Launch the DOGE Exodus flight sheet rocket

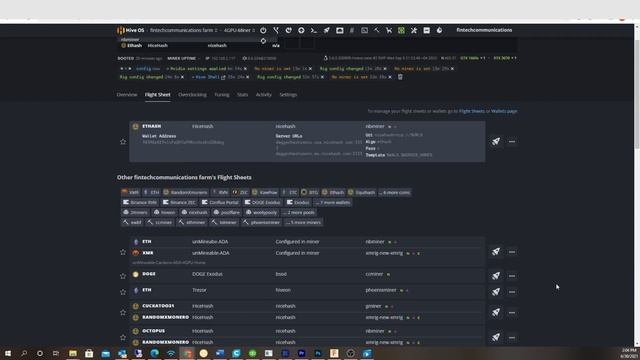[496, 276]
